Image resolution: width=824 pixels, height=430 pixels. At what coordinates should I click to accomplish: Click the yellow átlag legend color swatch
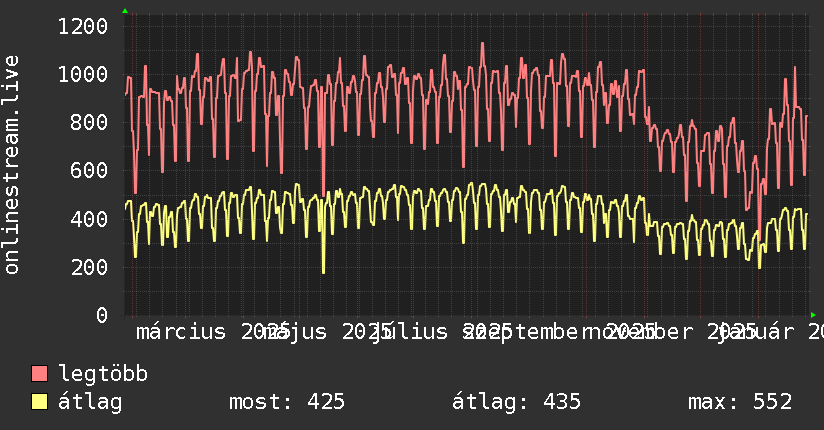click(x=39, y=402)
